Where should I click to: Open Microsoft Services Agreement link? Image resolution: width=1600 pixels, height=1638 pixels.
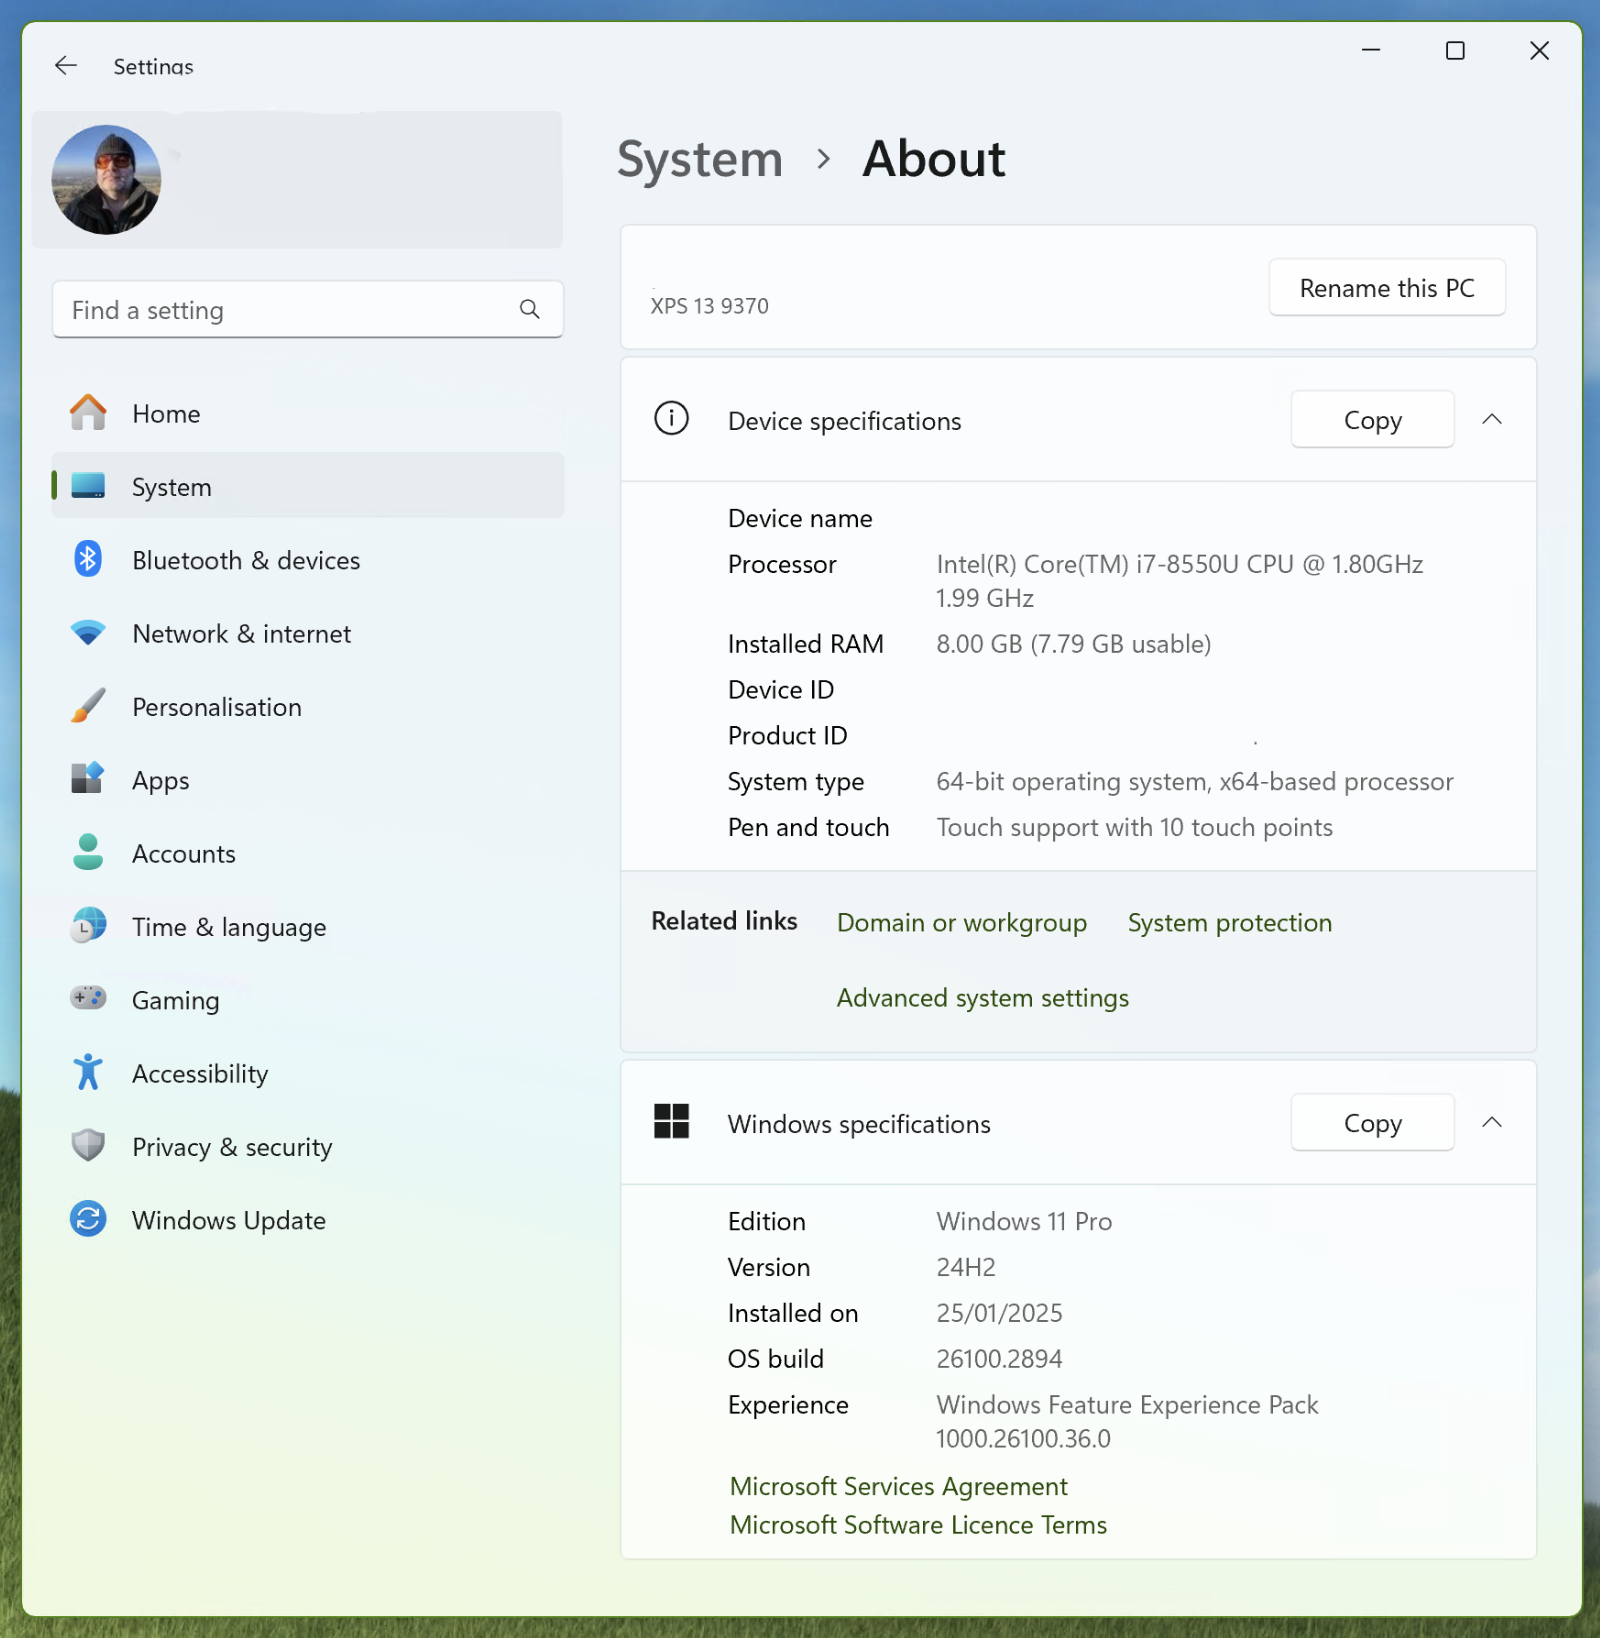tap(898, 1487)
